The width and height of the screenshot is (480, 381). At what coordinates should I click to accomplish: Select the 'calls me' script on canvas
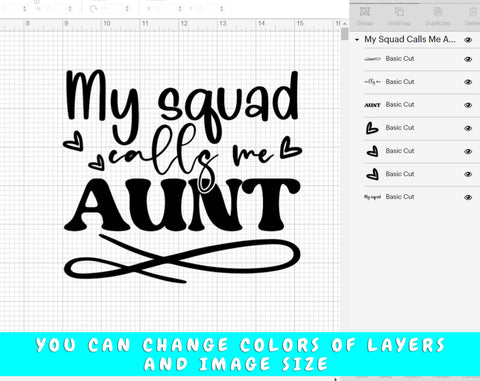coord(192,157)
